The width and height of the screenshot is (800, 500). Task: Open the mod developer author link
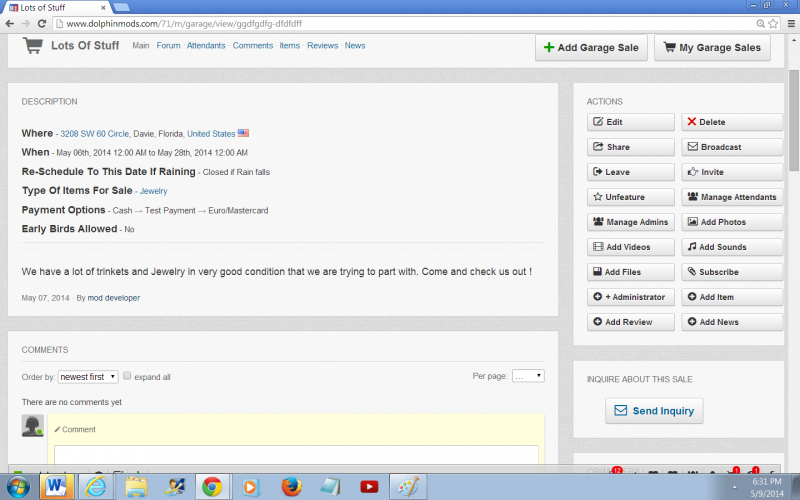pyautogui.click(x=113, y=298)
